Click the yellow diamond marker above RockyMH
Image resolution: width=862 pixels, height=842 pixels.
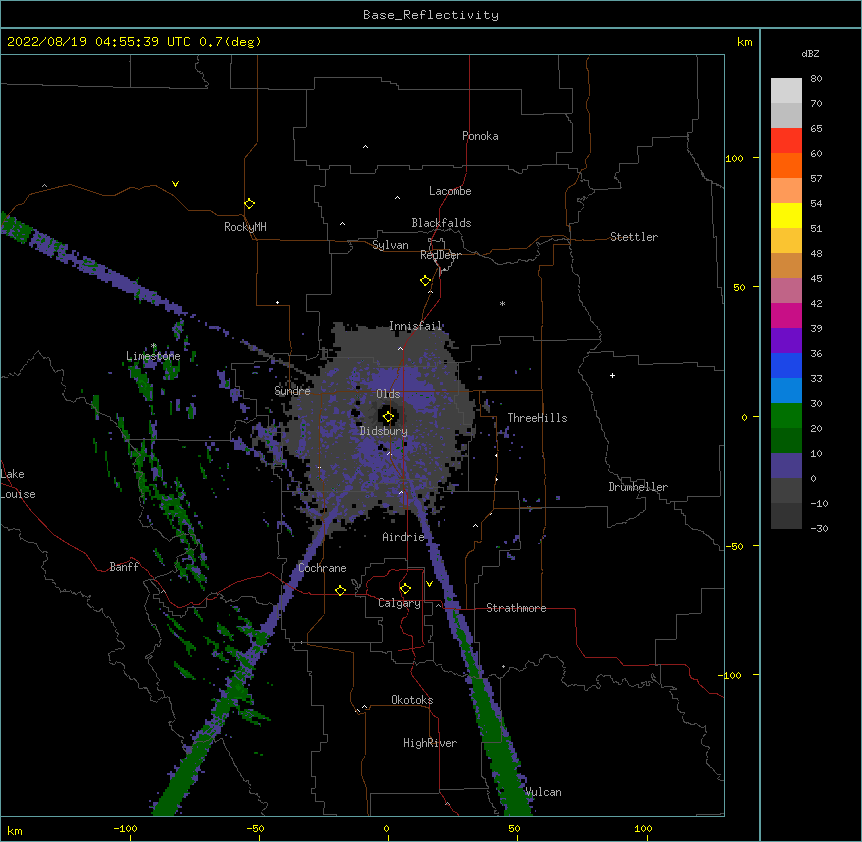(x=250, y=203)
